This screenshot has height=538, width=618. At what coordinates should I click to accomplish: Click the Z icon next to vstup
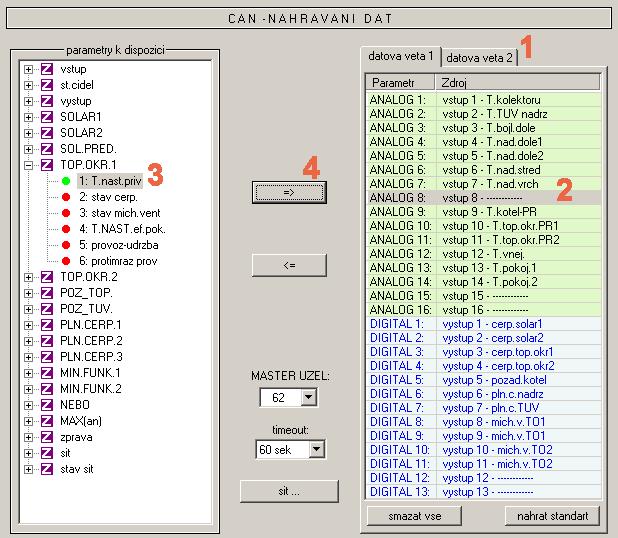coord(47,69)
